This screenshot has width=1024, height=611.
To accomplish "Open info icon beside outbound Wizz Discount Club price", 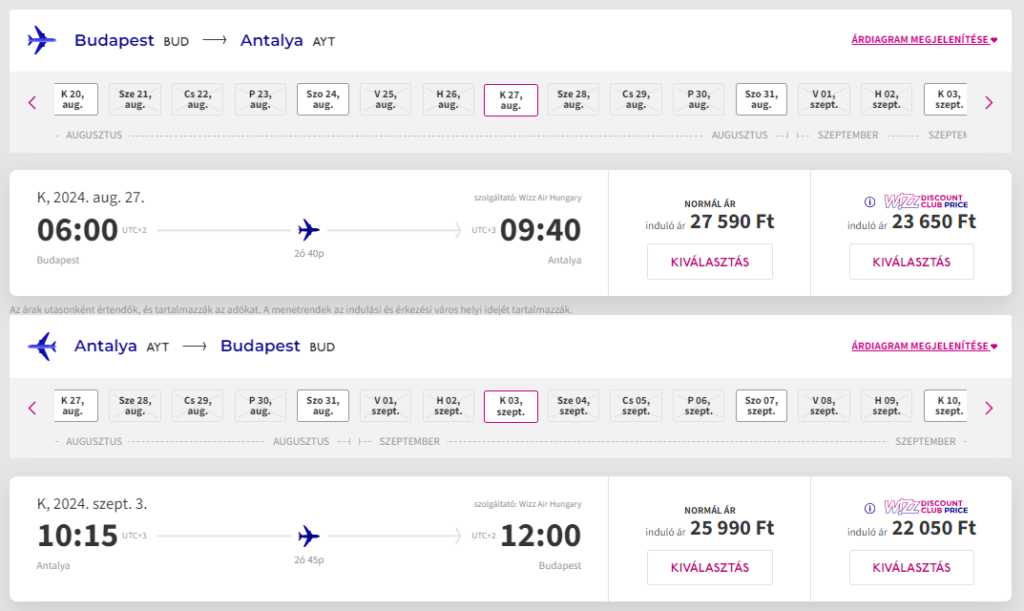I will pyautogui.click(x=870, y=202).
